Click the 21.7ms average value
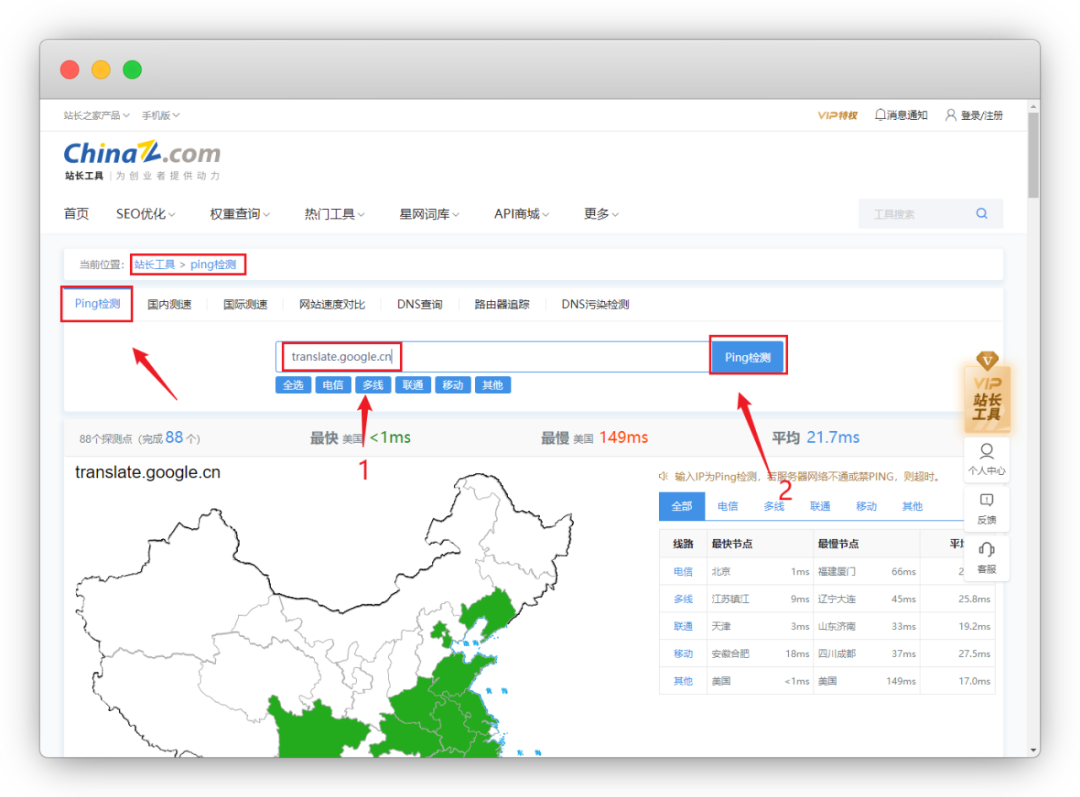This screenshot has height=797, width=1080. point(833,437)
